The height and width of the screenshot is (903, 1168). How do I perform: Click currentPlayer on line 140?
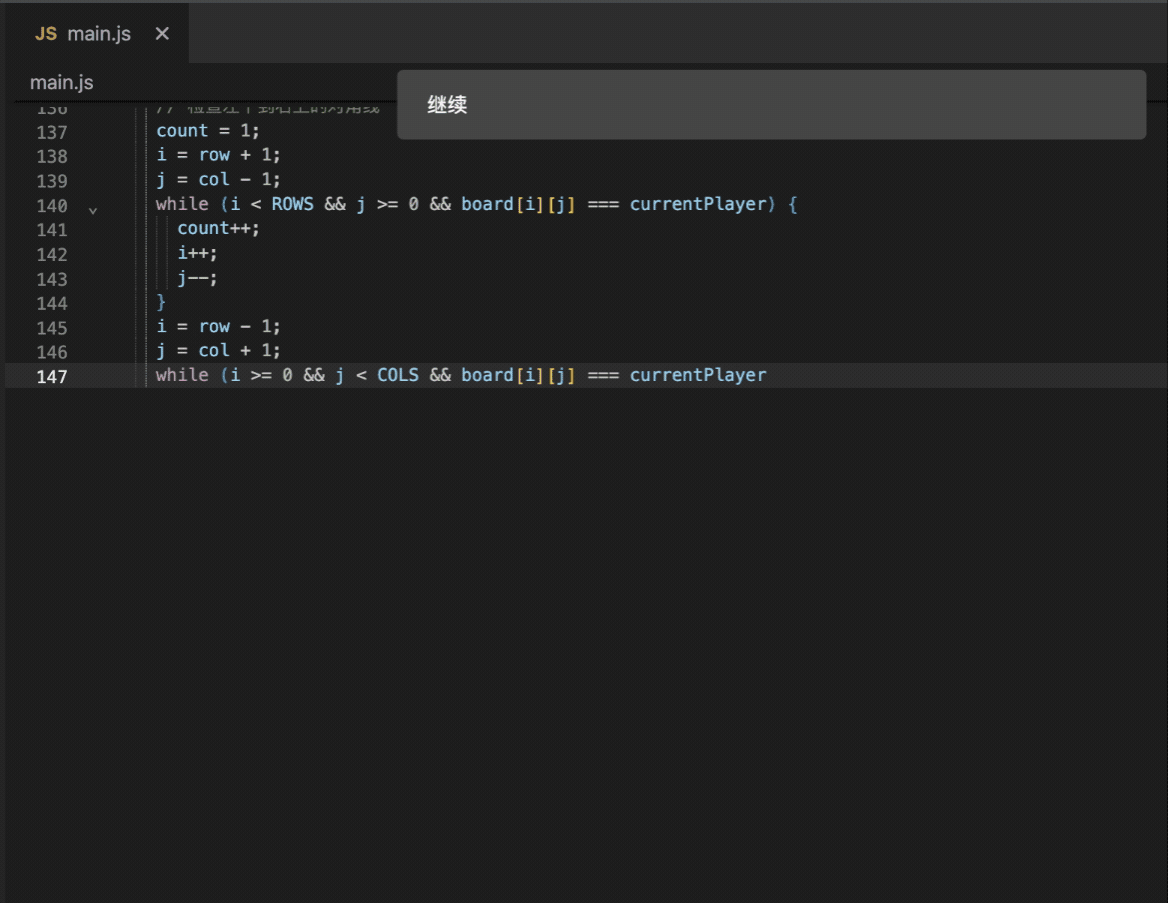[x=698, y=204]
